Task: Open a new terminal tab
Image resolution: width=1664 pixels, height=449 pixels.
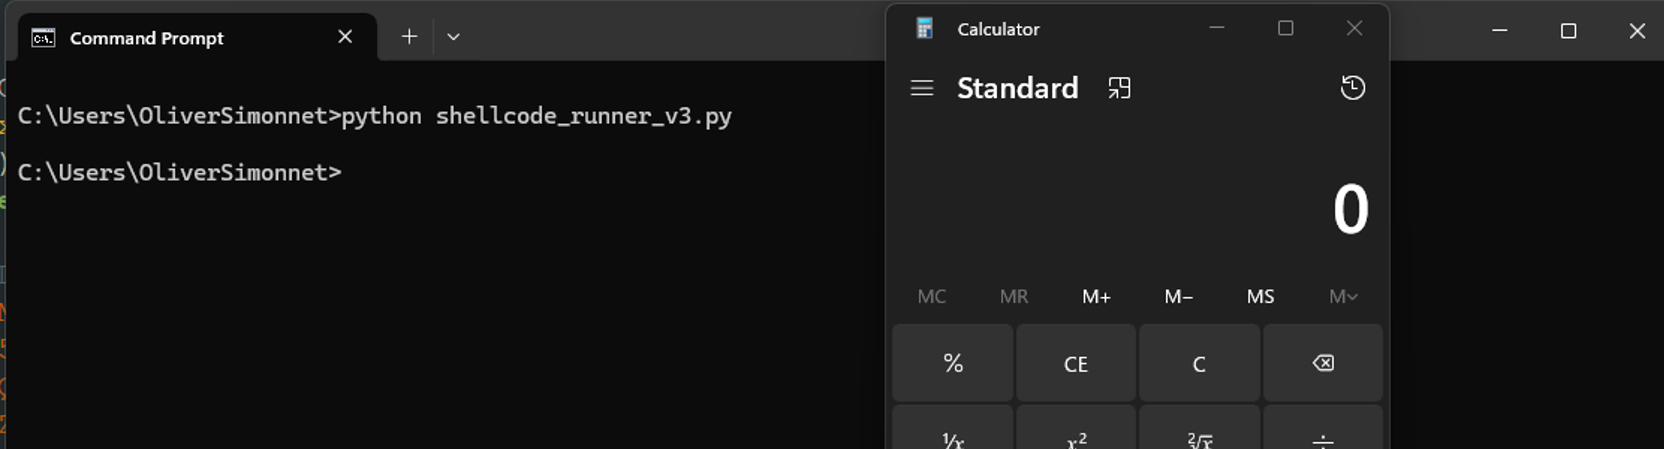Action: (x=409, y=37)
